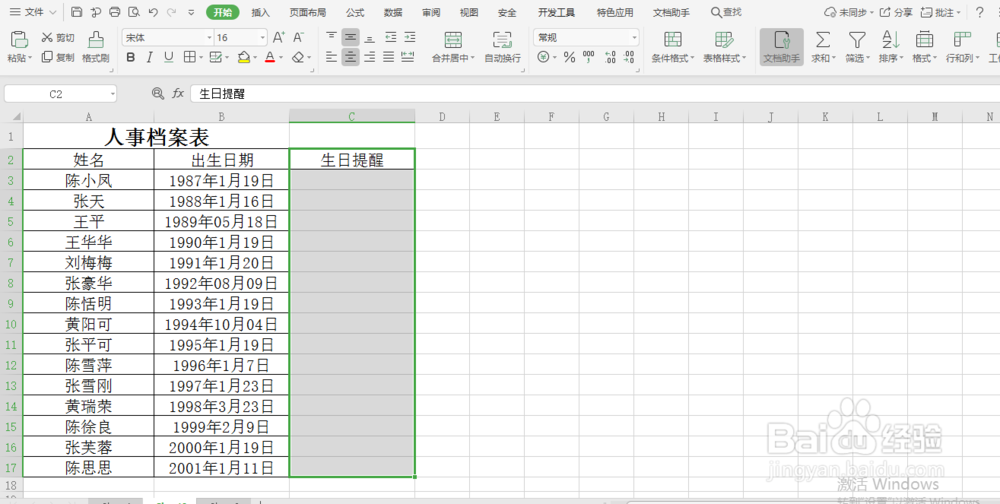Click the fill color paint bucket swatch

(243, 57)
